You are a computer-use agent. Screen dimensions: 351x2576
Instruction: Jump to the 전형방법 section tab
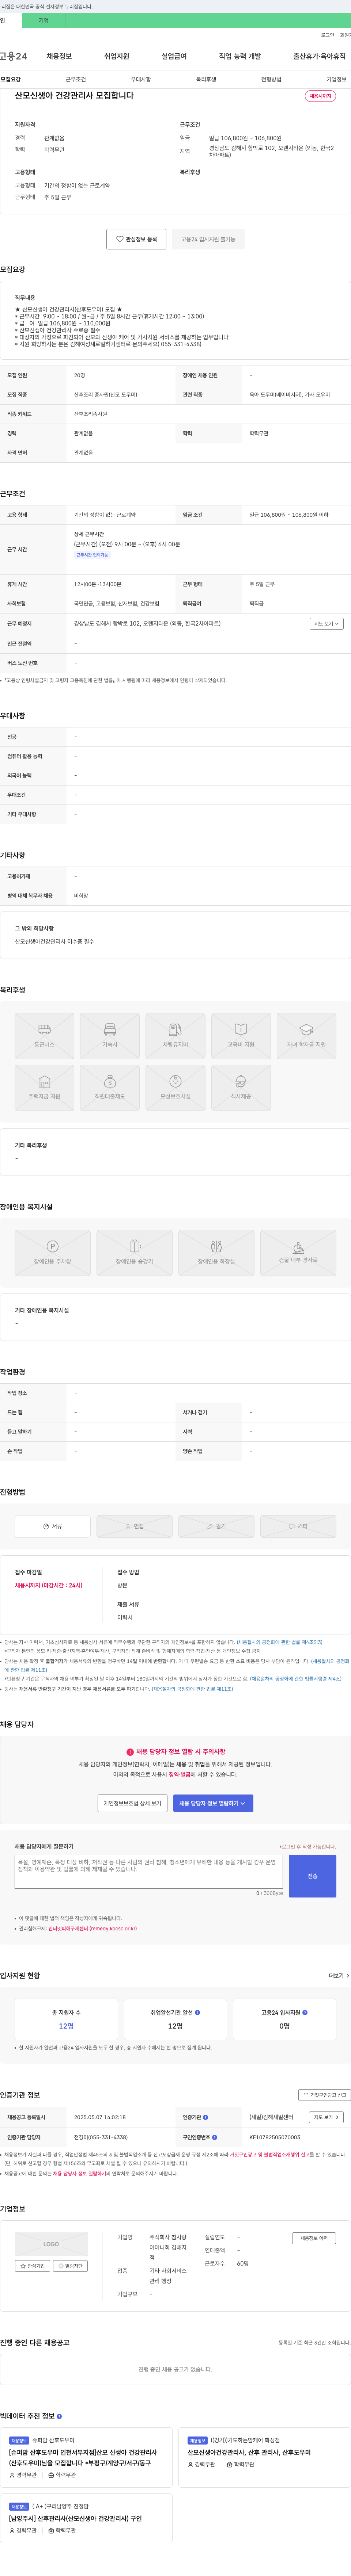[x=271, y=79]
